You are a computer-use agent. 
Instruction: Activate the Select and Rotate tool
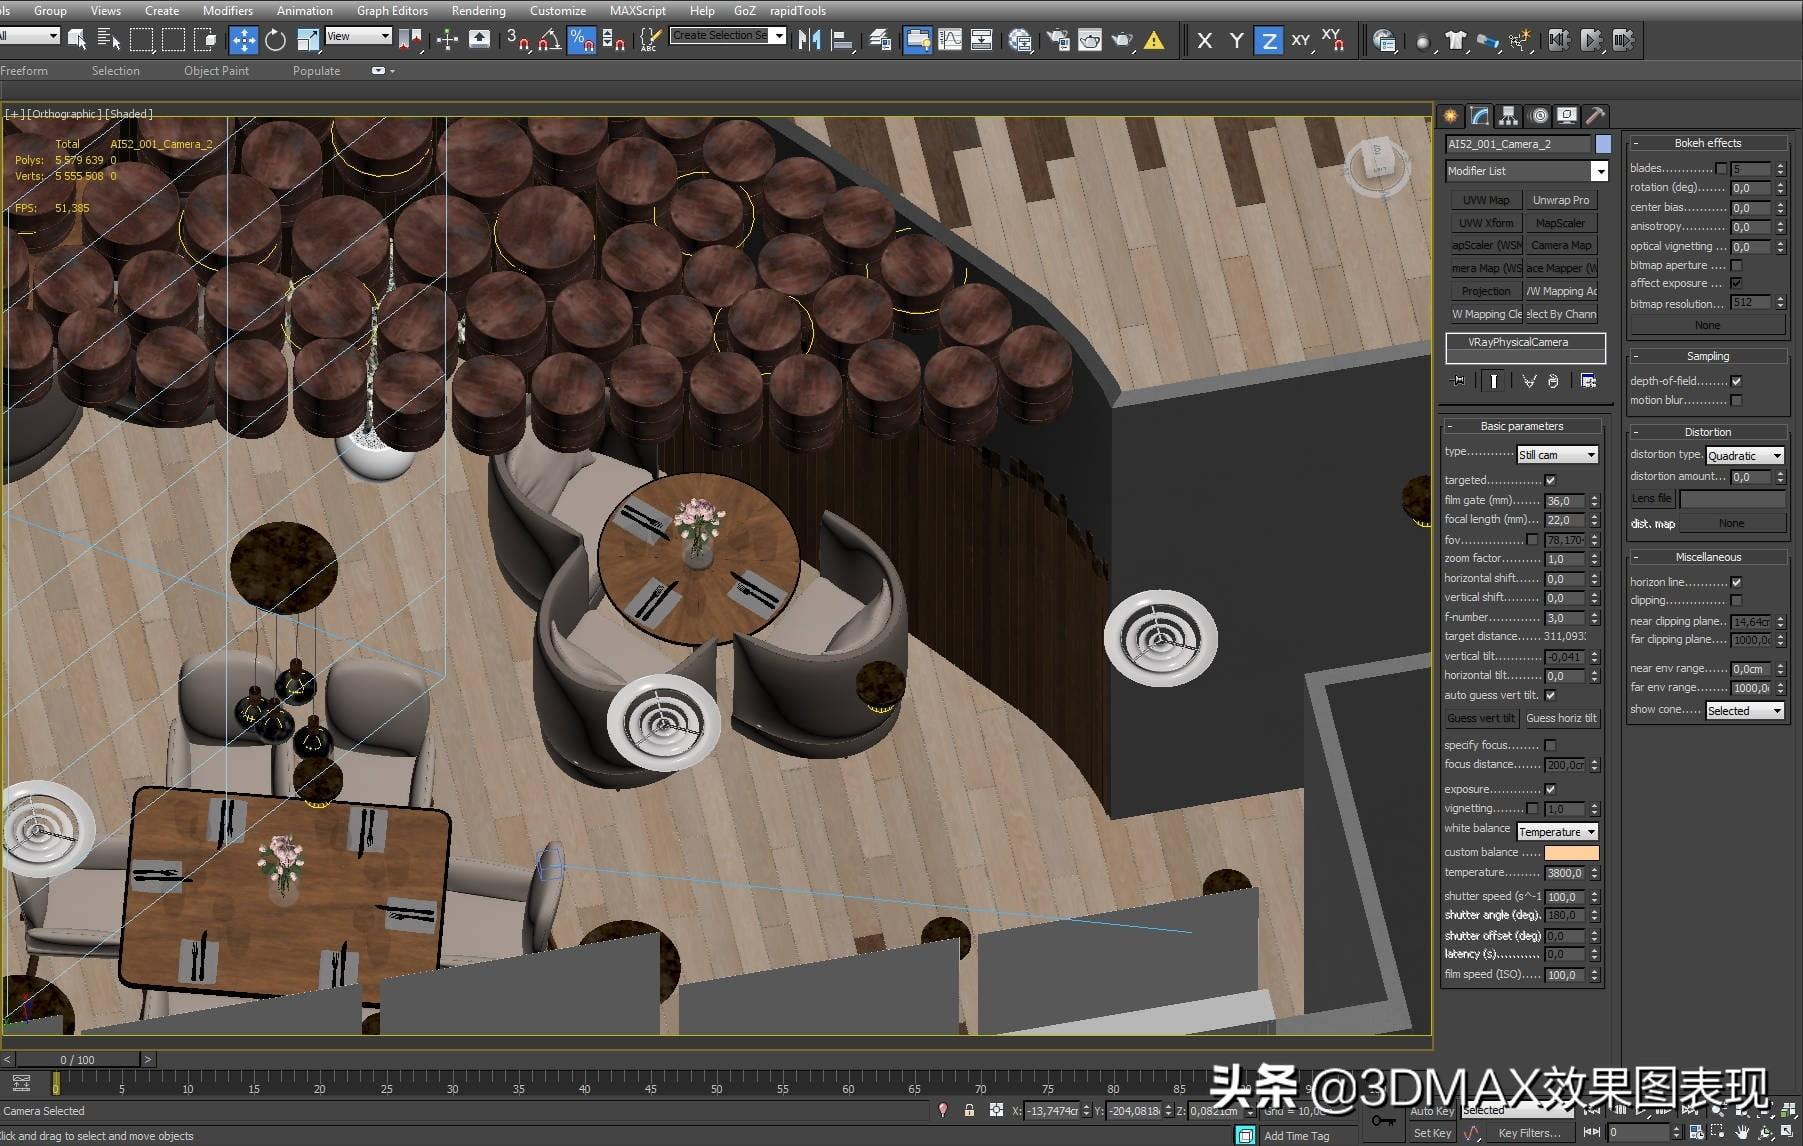pos(275,40)
